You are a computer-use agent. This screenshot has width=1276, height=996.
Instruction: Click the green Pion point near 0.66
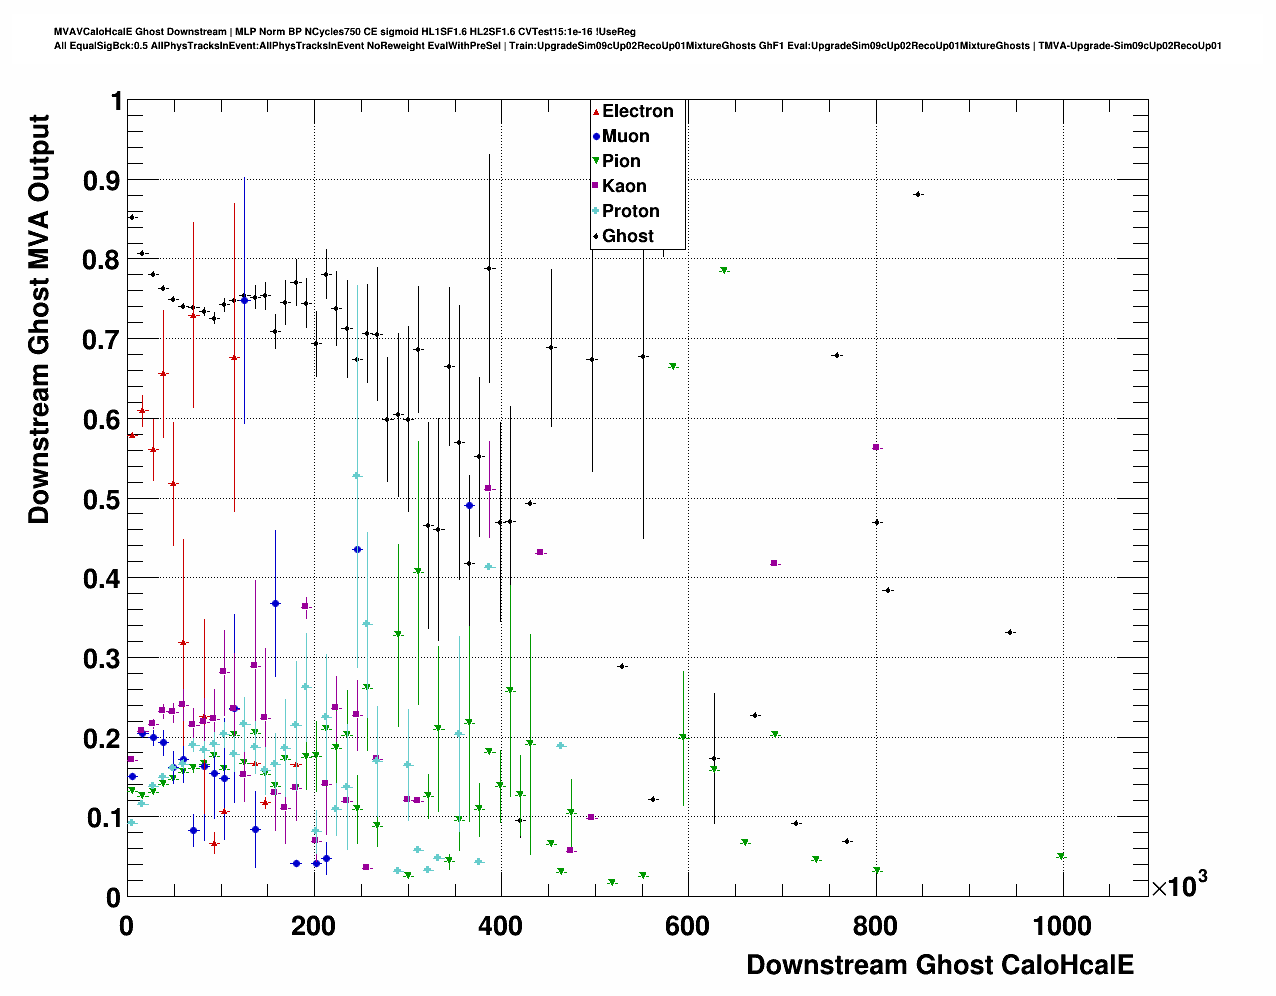click(673, 367)
